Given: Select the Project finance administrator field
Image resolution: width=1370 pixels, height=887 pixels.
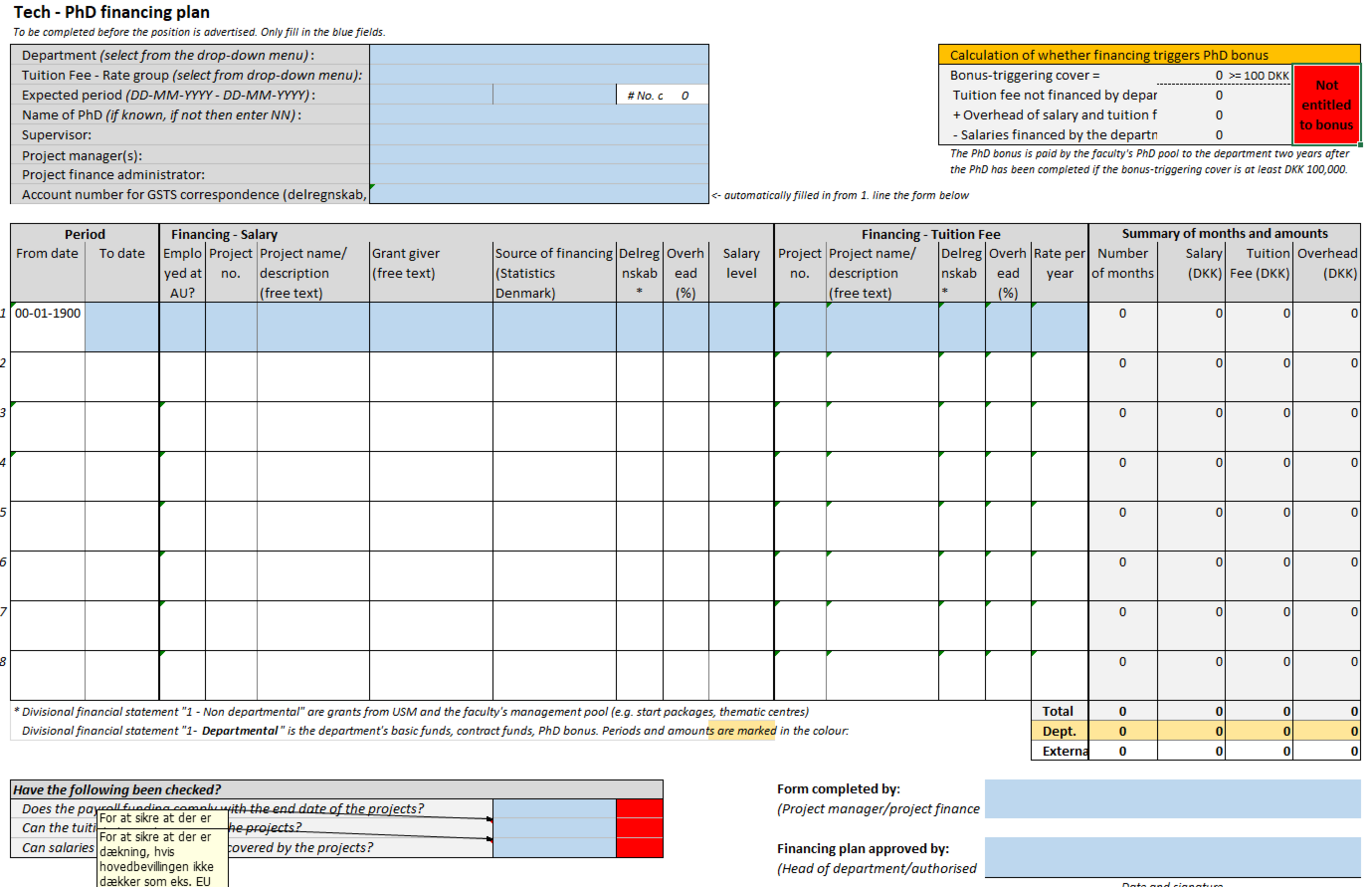Looking at the screenshot, I should click(539, 174).
